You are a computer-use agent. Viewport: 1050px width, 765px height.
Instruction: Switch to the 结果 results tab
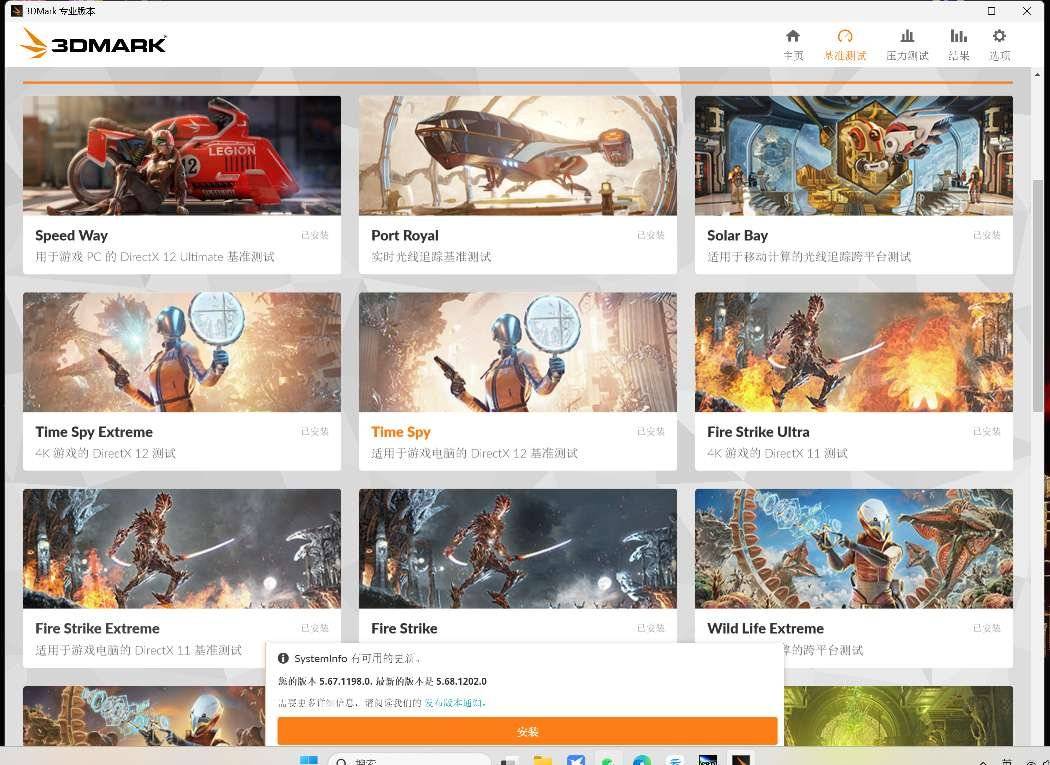(x=958, y=45)
